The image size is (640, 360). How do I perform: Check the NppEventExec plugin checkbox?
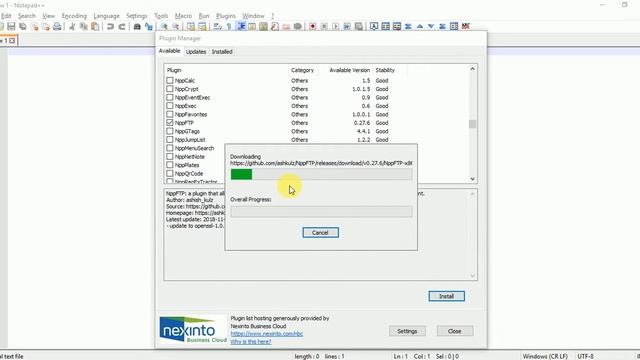(170, 98)
